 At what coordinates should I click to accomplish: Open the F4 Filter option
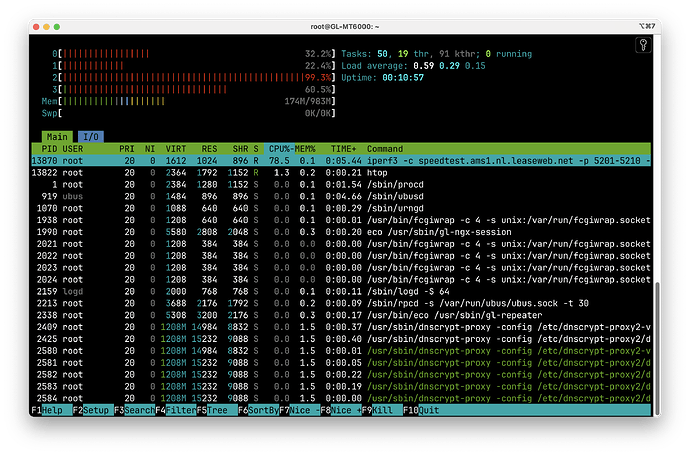pyautogui.click(x=176, y=410)
